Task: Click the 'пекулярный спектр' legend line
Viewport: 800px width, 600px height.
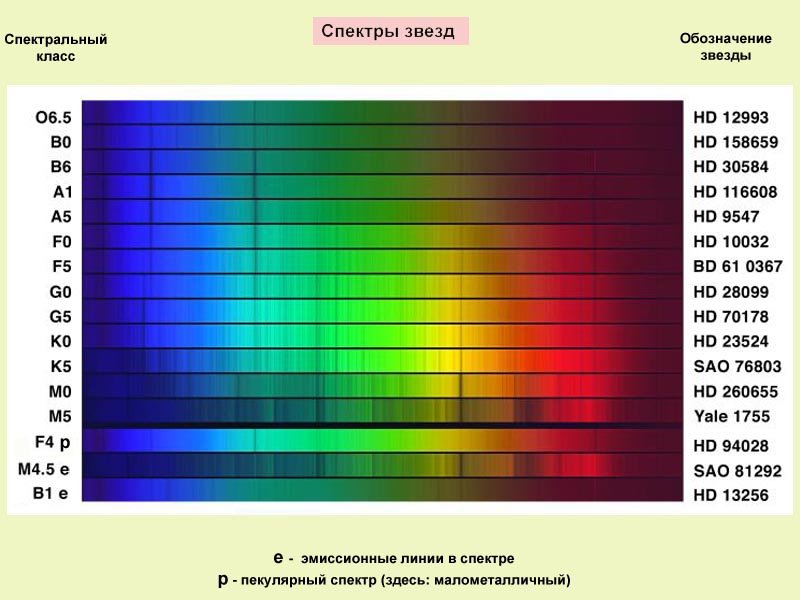Action: coord(394,580)
